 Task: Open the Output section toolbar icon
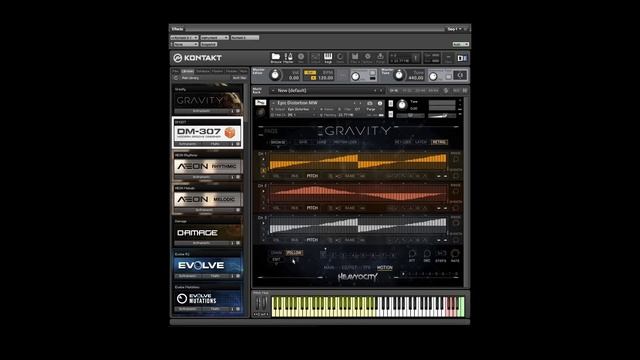[316, 58]
